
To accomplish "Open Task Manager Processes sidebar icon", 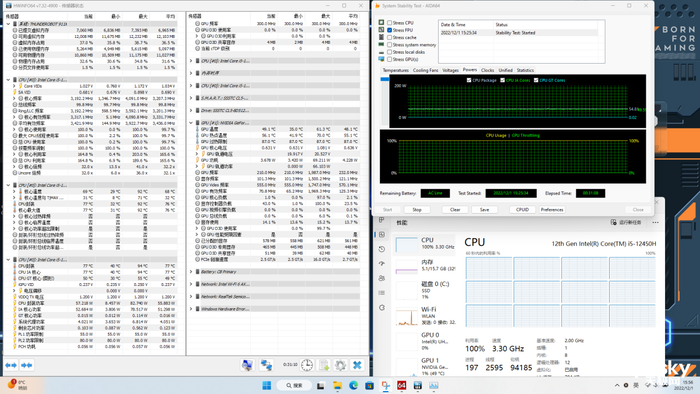I will pyautogui.click(x=382, y=220).
